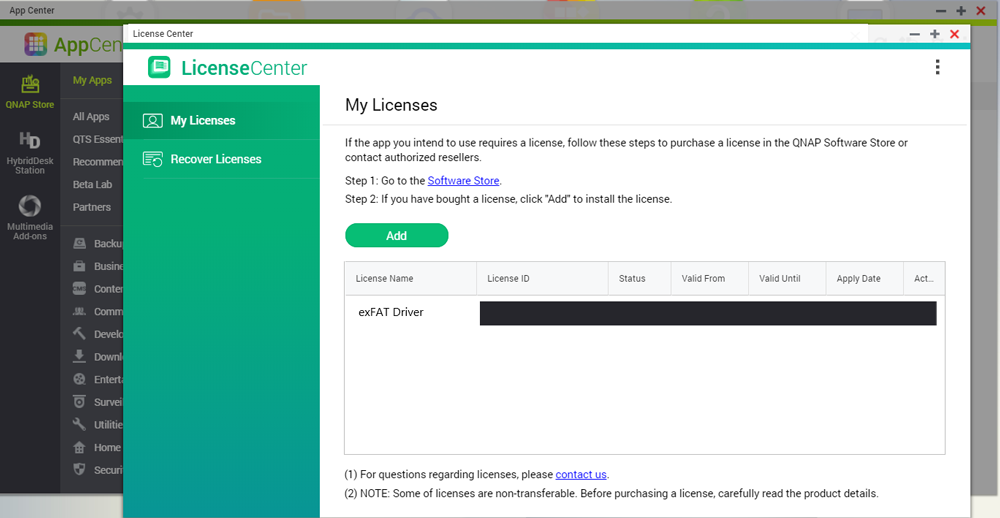Open the three-dot more options menu

pos(937,67)
